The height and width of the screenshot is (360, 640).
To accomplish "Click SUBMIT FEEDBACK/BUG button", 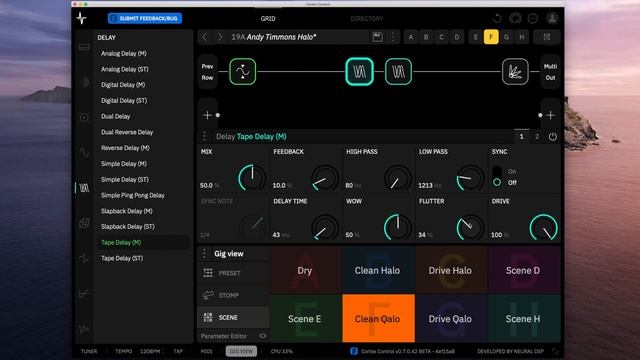I will click(145, 18).
